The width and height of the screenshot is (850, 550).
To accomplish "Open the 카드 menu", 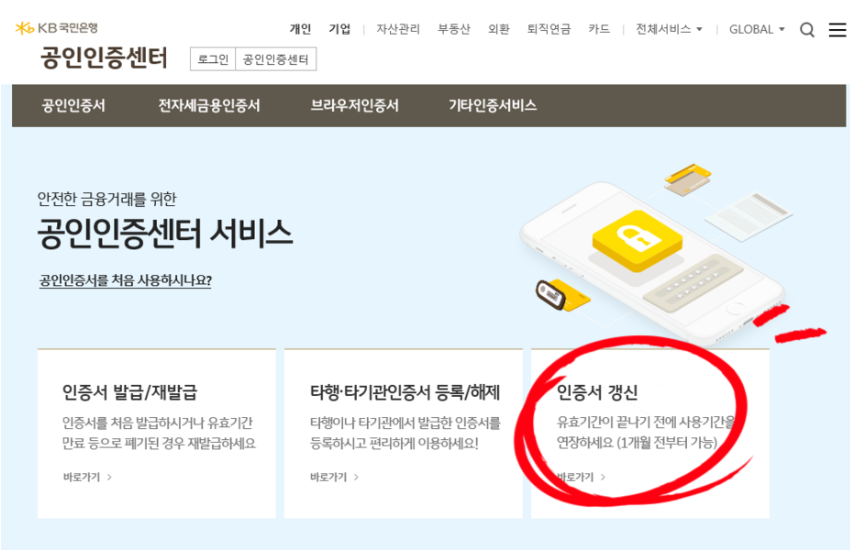I will point(599,29).
